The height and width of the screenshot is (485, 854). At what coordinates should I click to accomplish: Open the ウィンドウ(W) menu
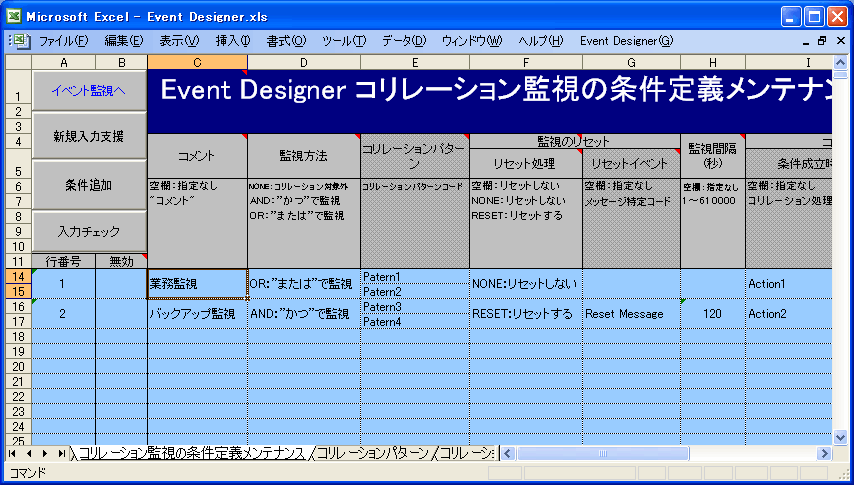[472, 41]
